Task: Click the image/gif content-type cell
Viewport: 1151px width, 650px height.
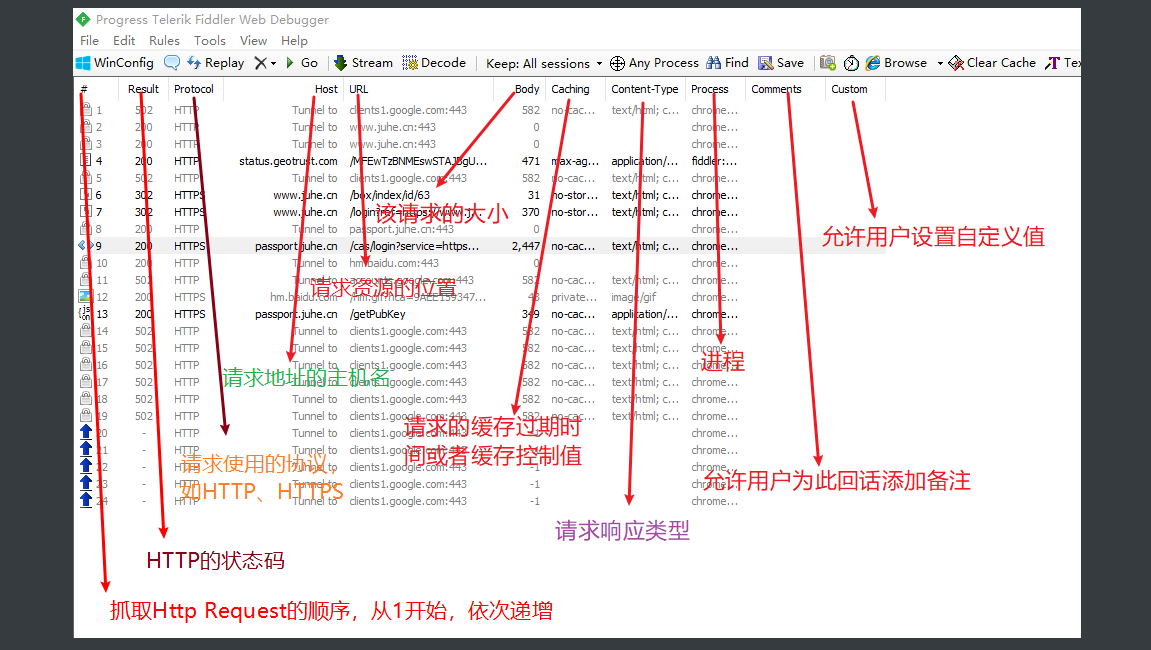Action: point(633,297)
